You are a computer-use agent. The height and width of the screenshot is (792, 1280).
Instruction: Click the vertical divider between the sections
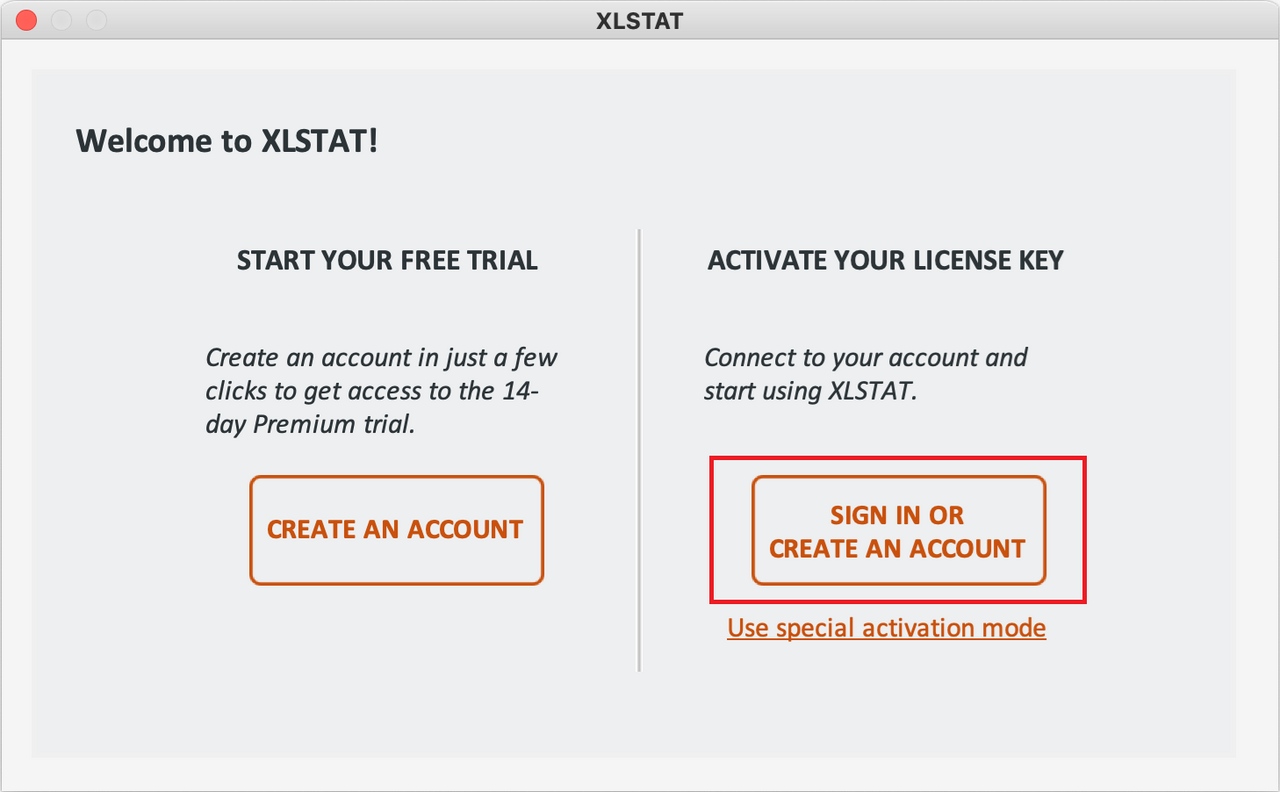click(639, 450)
